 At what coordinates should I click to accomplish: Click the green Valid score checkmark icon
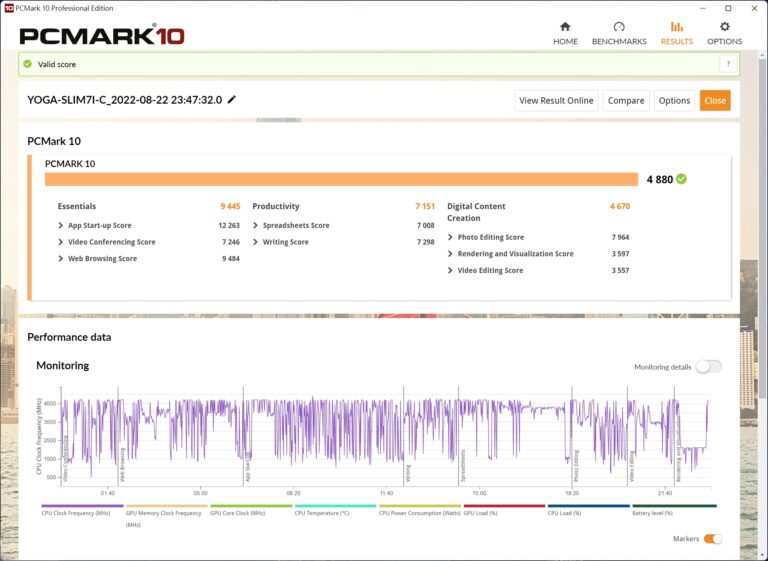point(28,64)
